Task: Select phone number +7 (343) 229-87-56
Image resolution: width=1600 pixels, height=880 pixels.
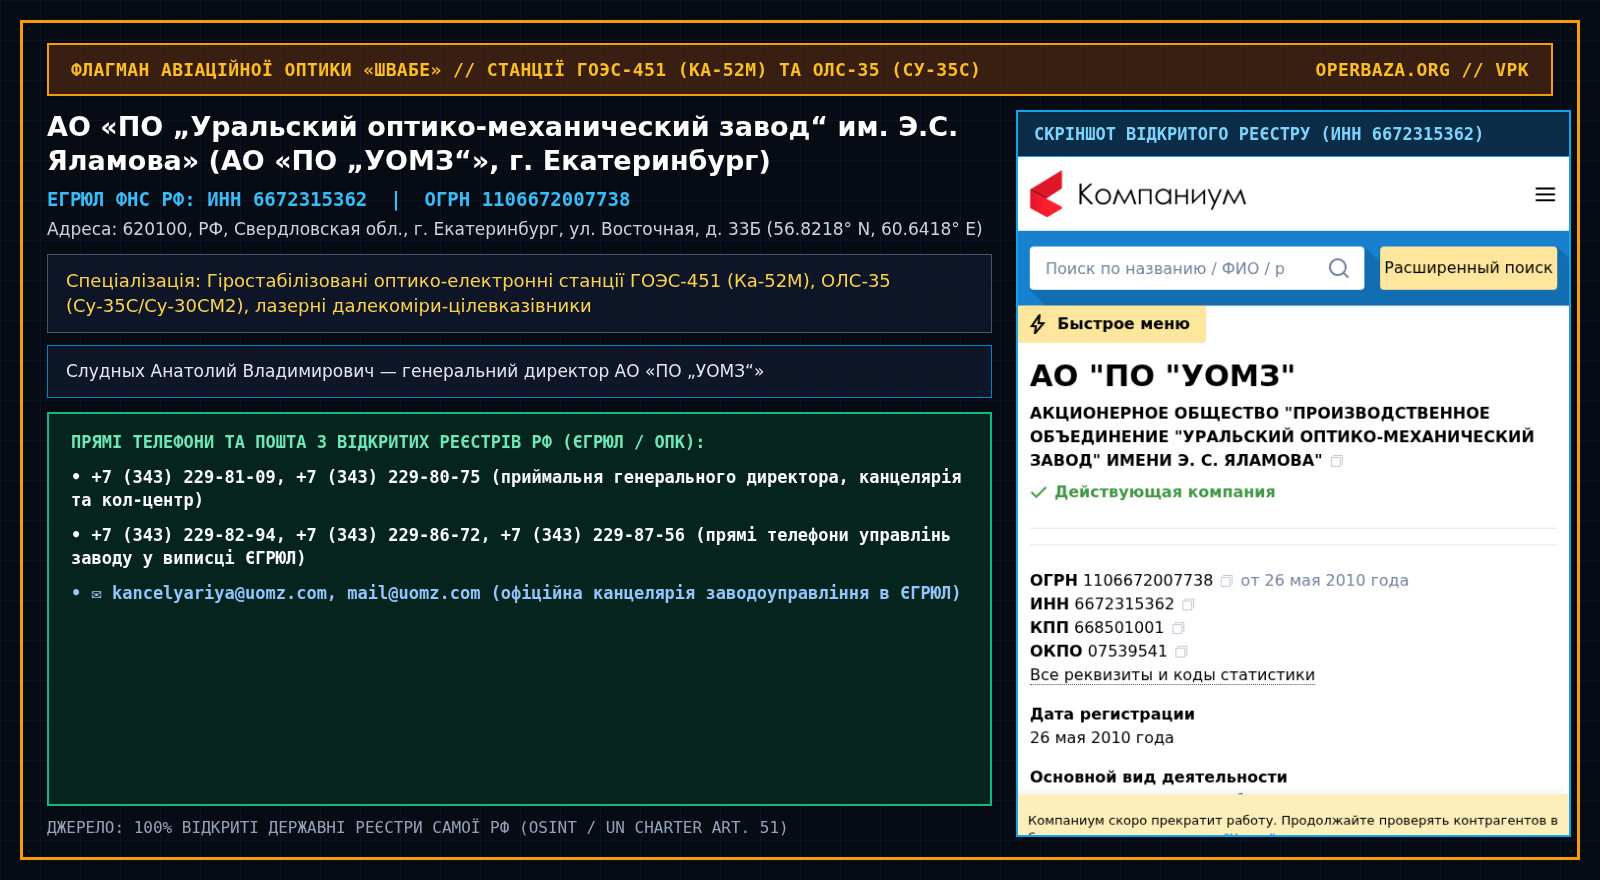Action: click(593, 535)
